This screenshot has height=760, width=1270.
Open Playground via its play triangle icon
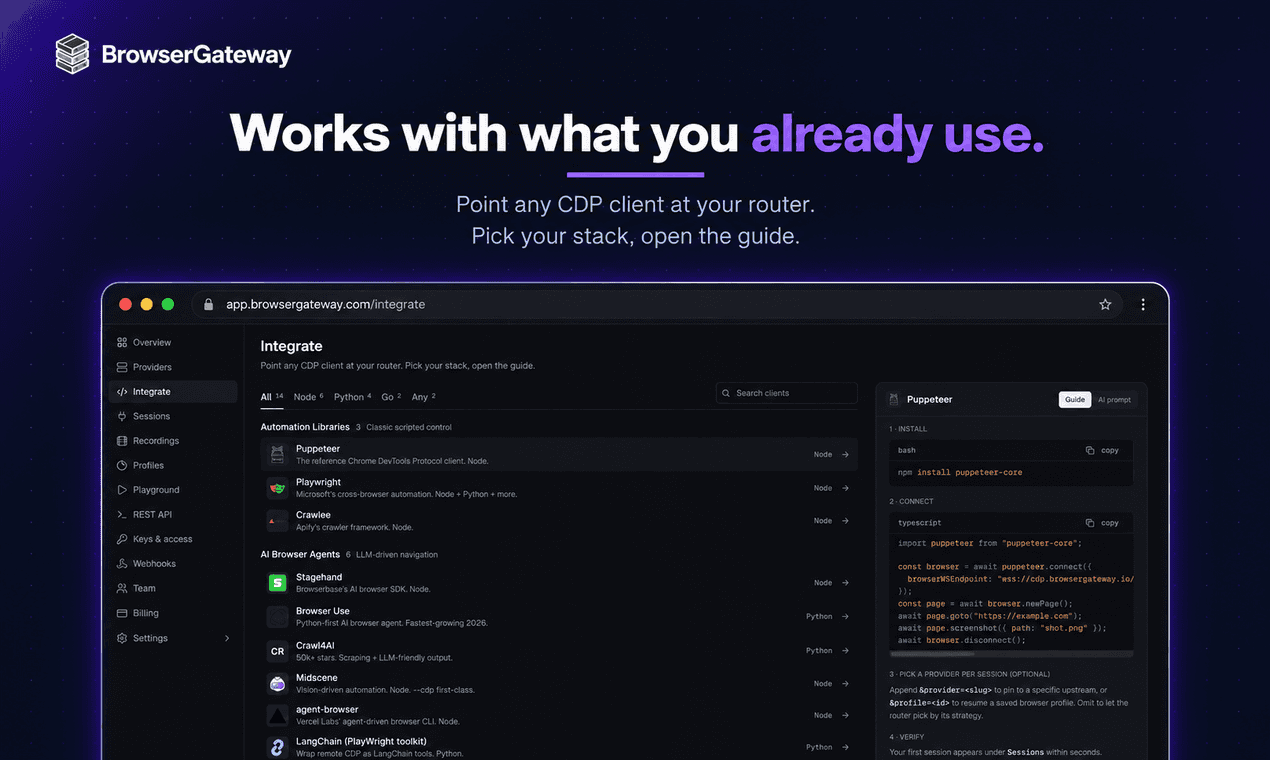(x=122, y=490)
